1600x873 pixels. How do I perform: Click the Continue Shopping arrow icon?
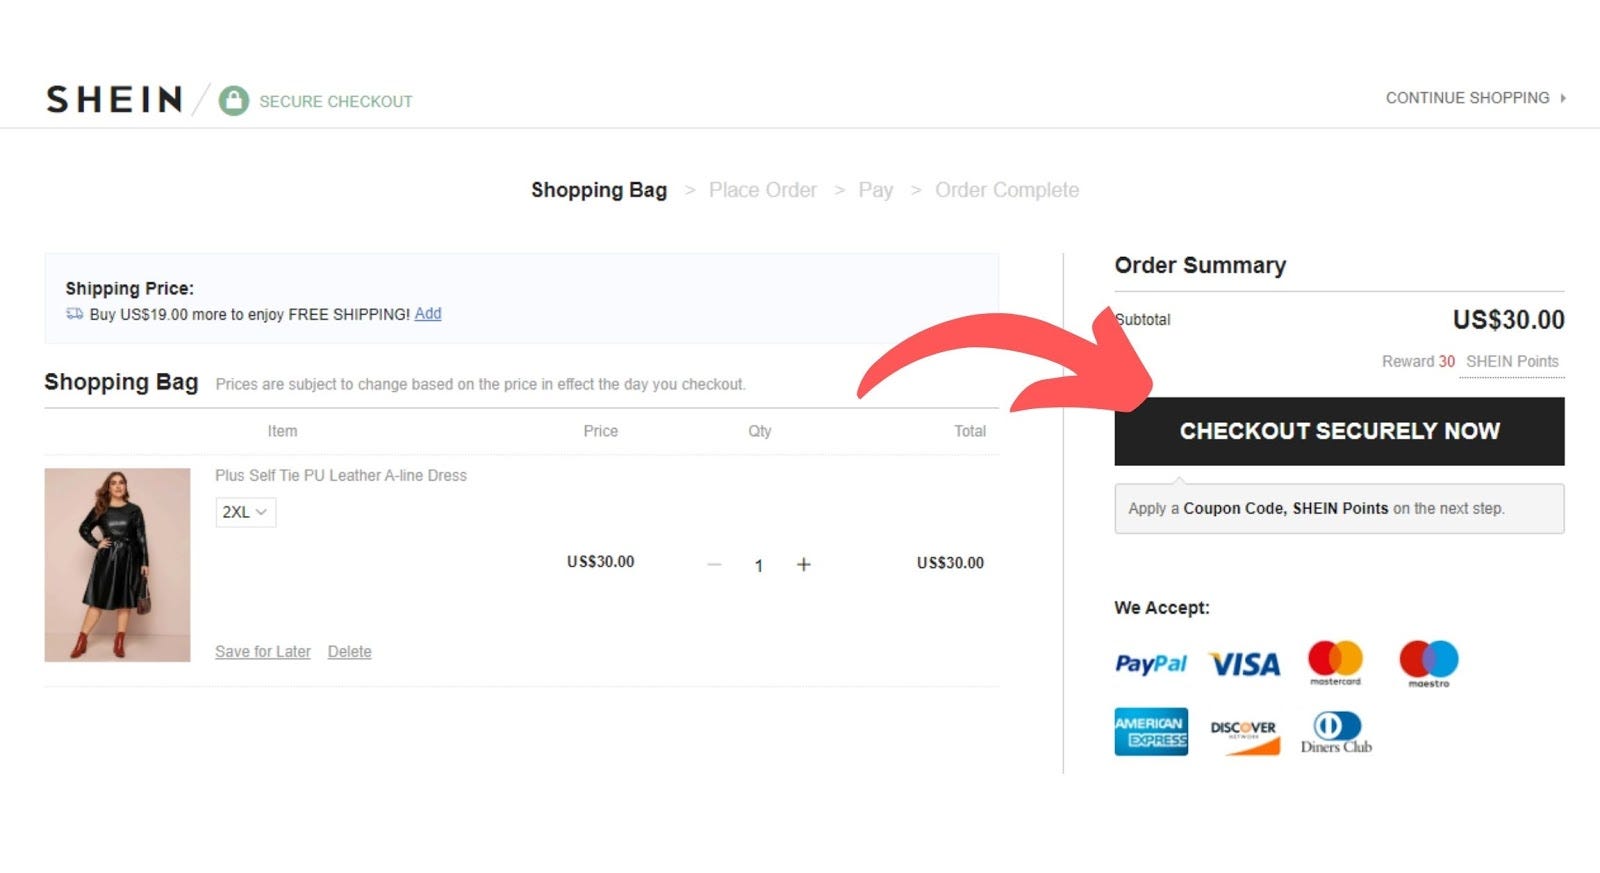(x=1563, y=98)
